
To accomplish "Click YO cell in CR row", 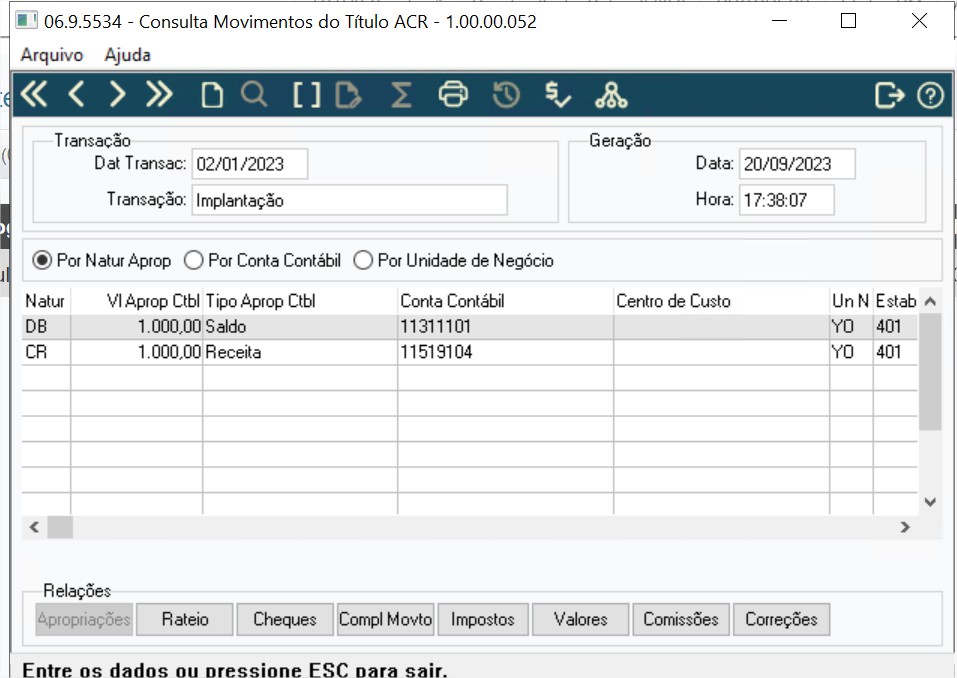I will point(851,352).
